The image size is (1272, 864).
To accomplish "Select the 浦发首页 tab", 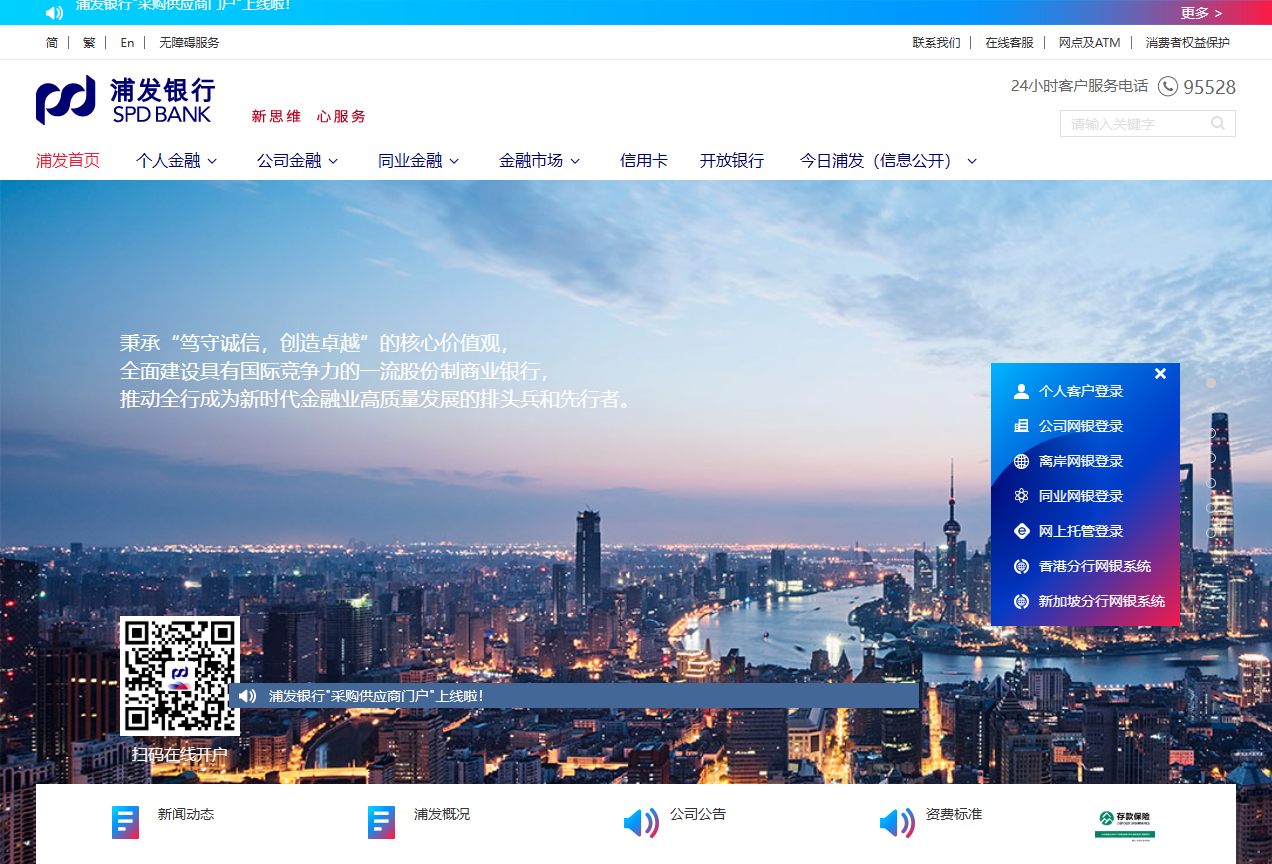I will (x=67, y=160).
